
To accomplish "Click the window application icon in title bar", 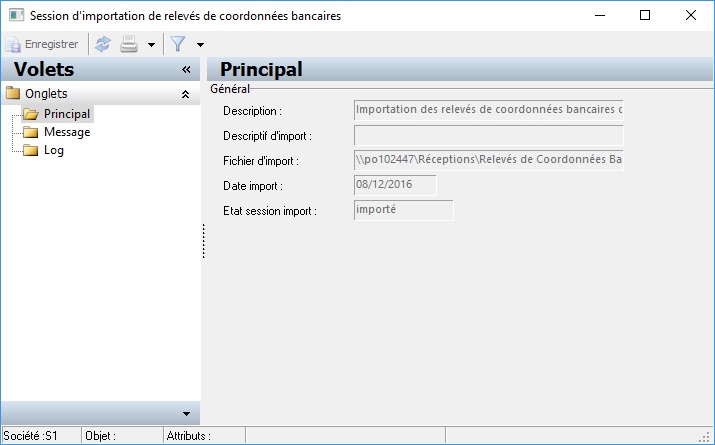I will 16,15.
